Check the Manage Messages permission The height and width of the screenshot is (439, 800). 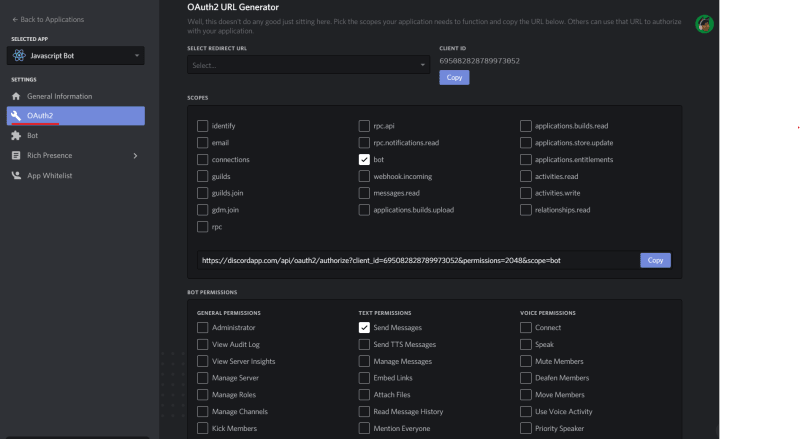coord(364,361)
